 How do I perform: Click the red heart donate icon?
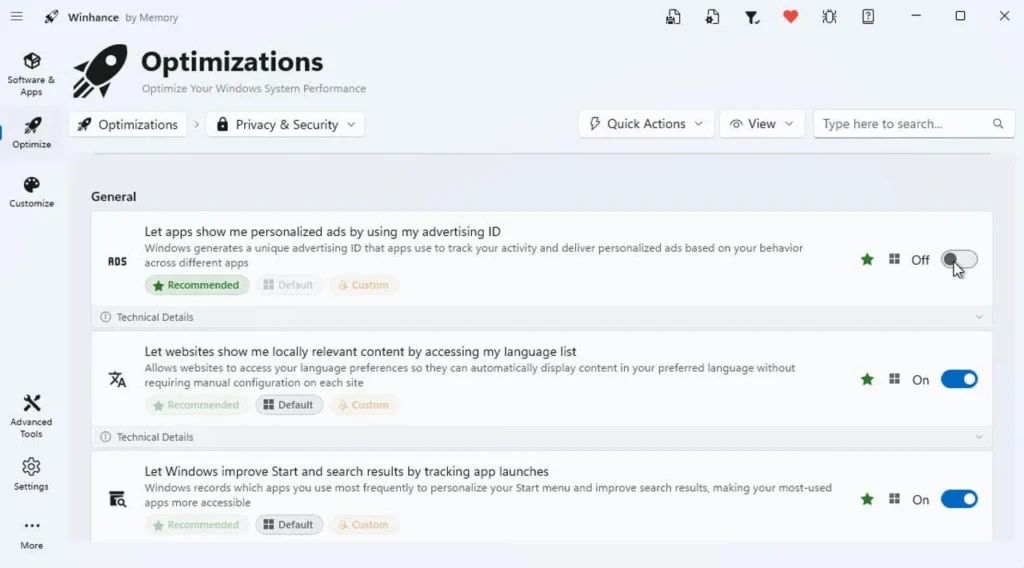point(790,17)
